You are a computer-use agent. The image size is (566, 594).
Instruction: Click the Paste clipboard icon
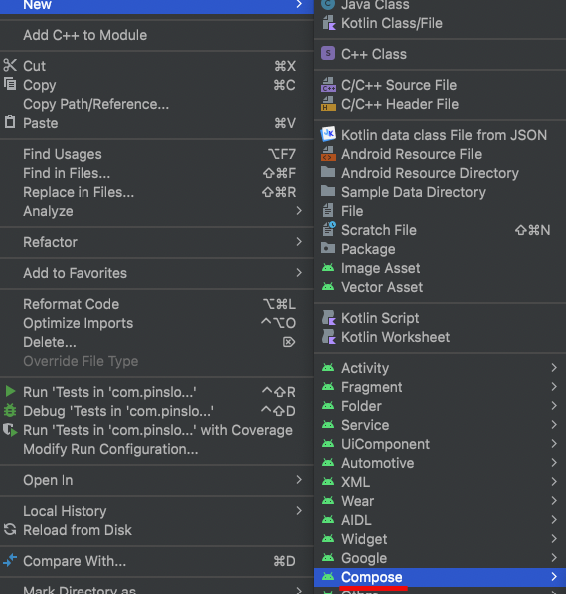pos(10,122)
